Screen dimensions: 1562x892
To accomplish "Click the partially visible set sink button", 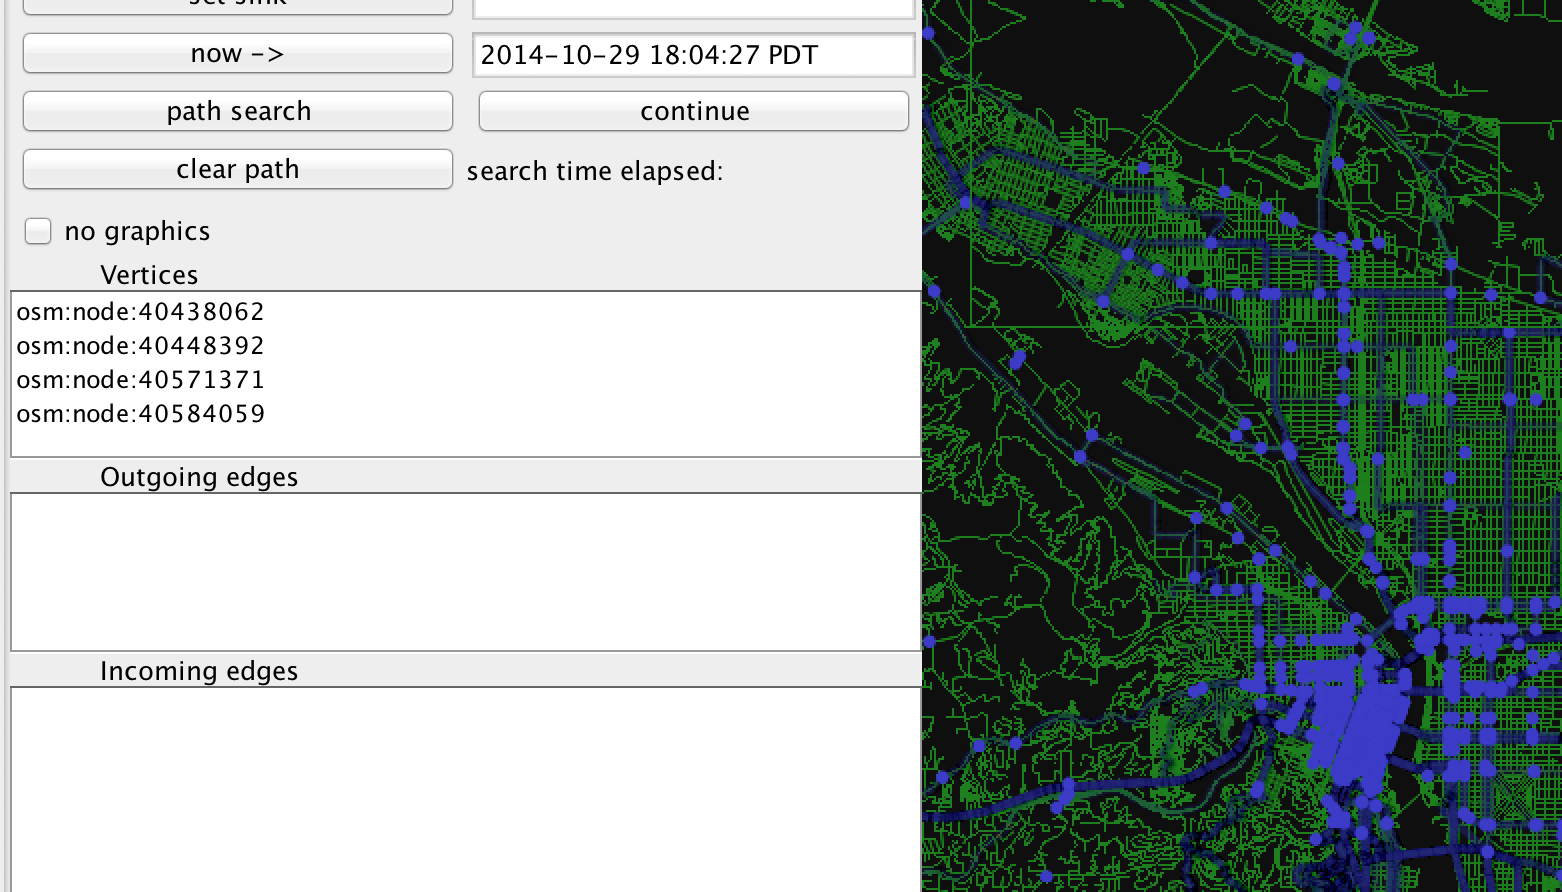I will (238, 6).
